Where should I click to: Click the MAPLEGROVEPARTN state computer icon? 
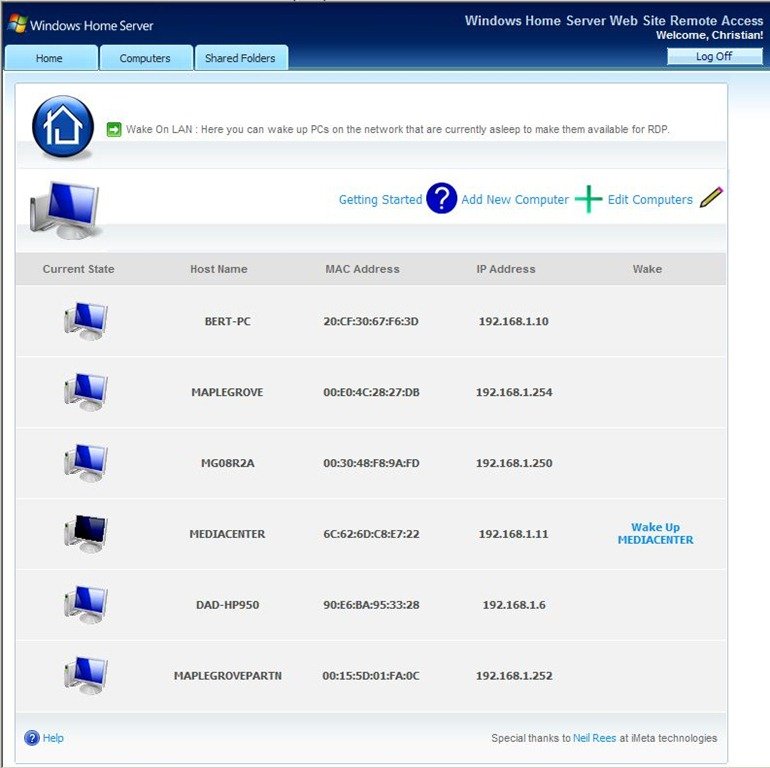(x=86, y=675)
